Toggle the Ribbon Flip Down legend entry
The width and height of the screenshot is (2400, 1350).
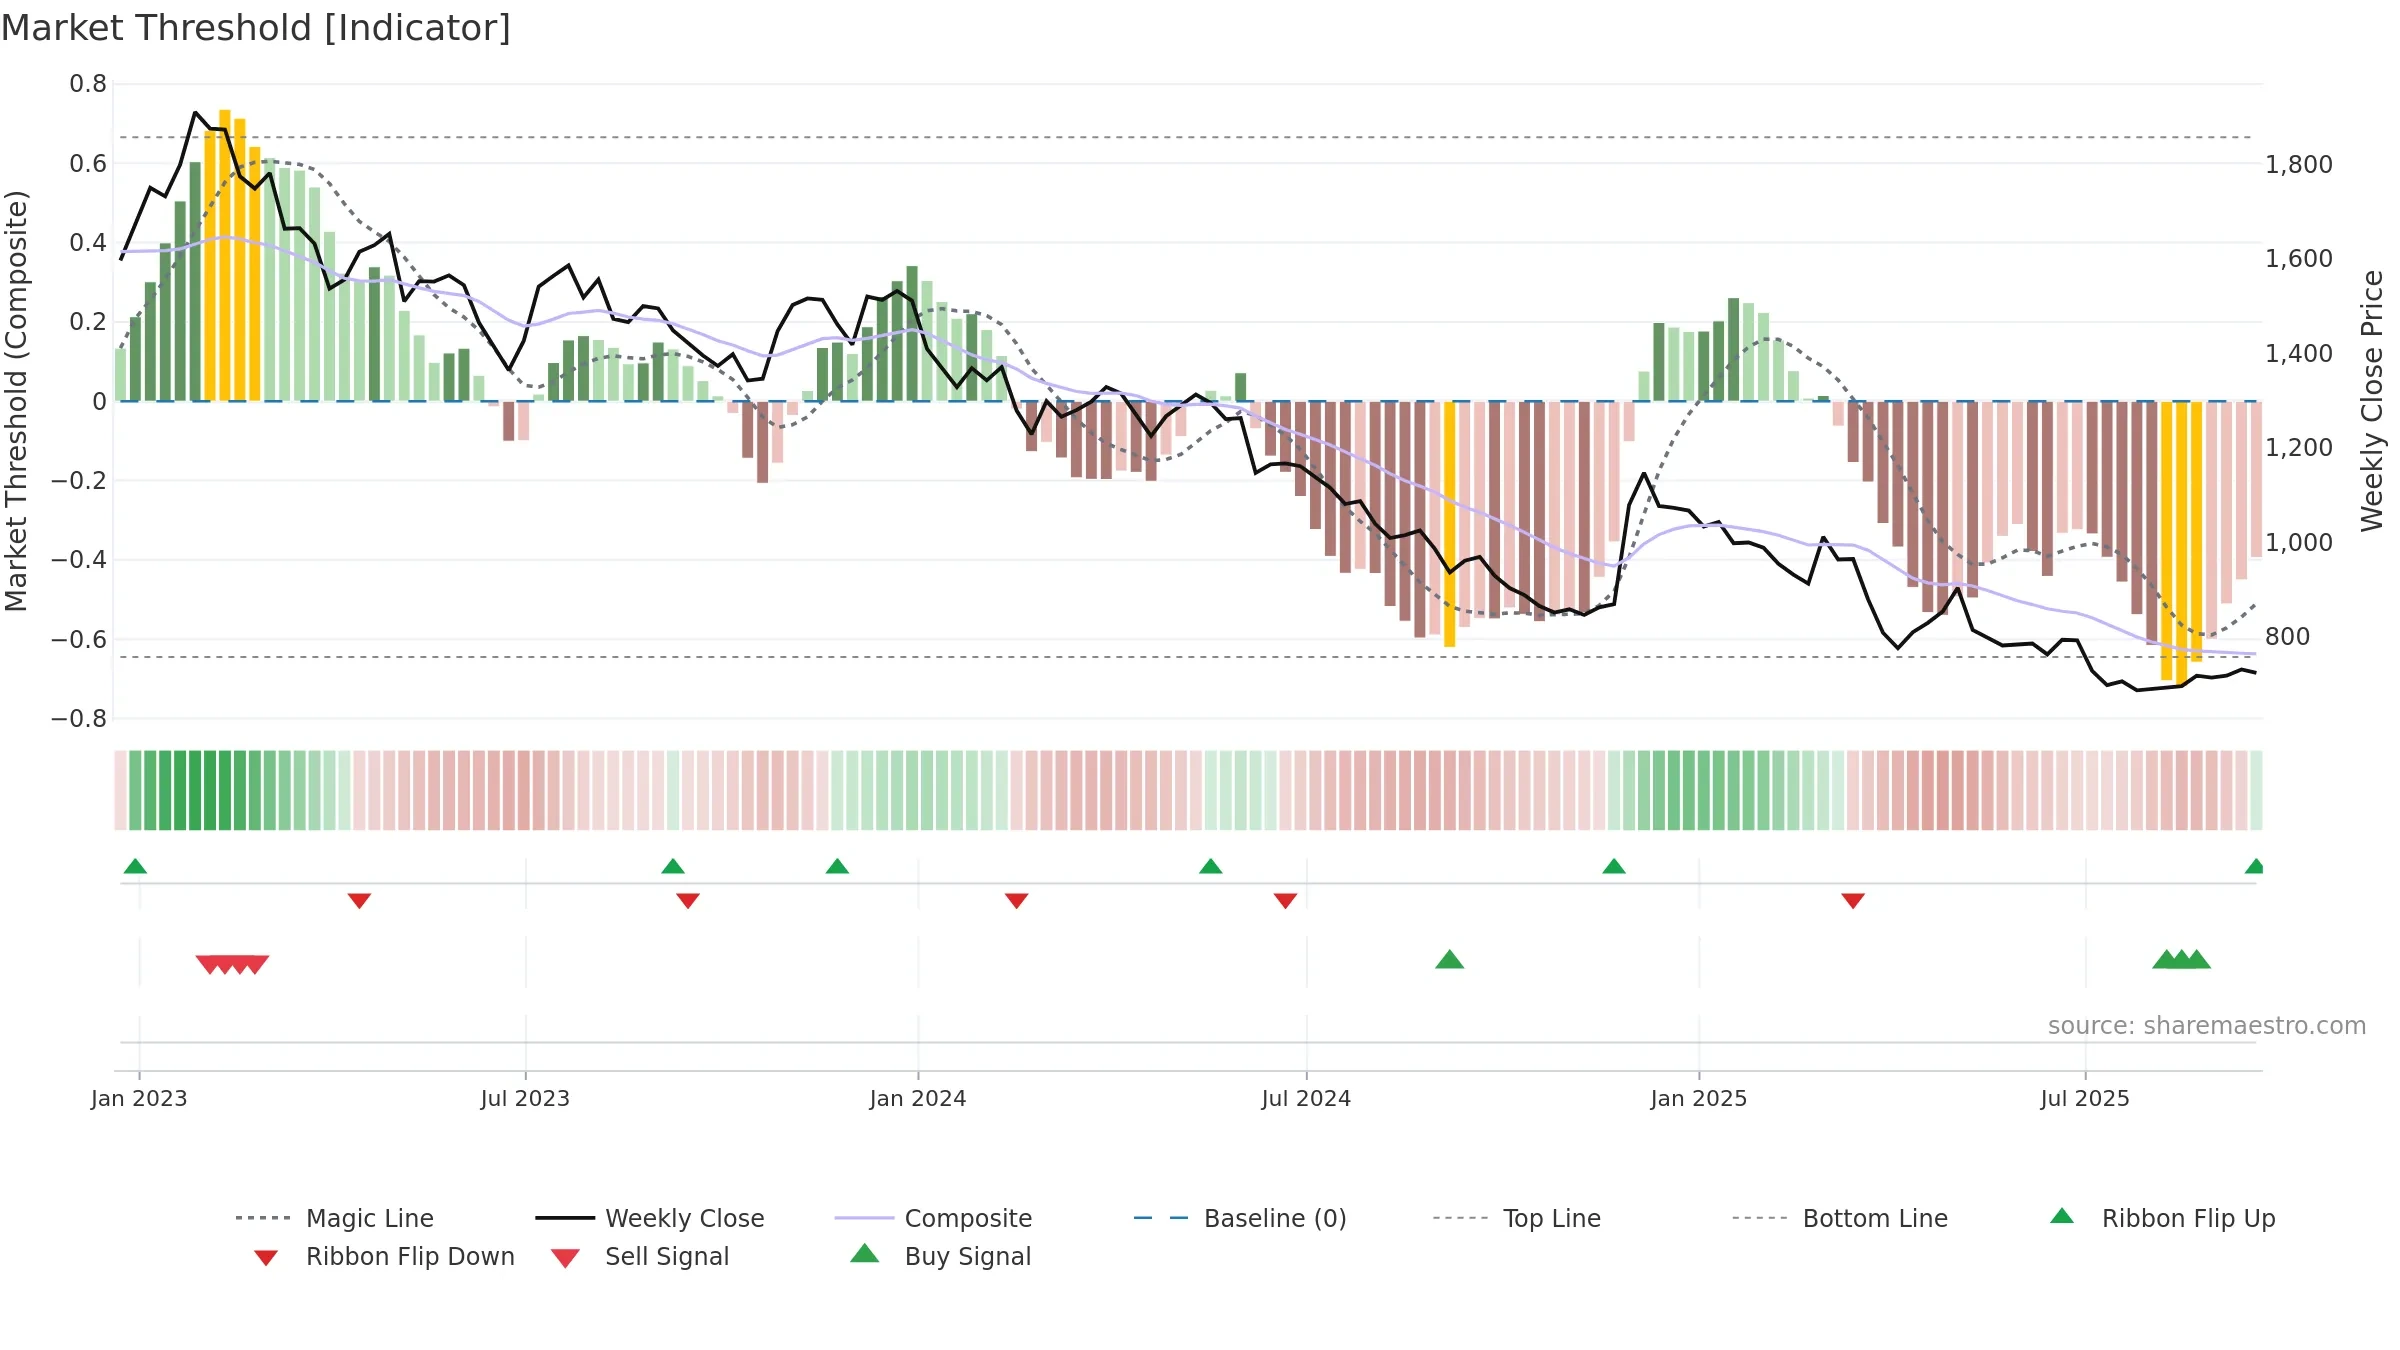pyautogui.click(x=384, y=1256)
